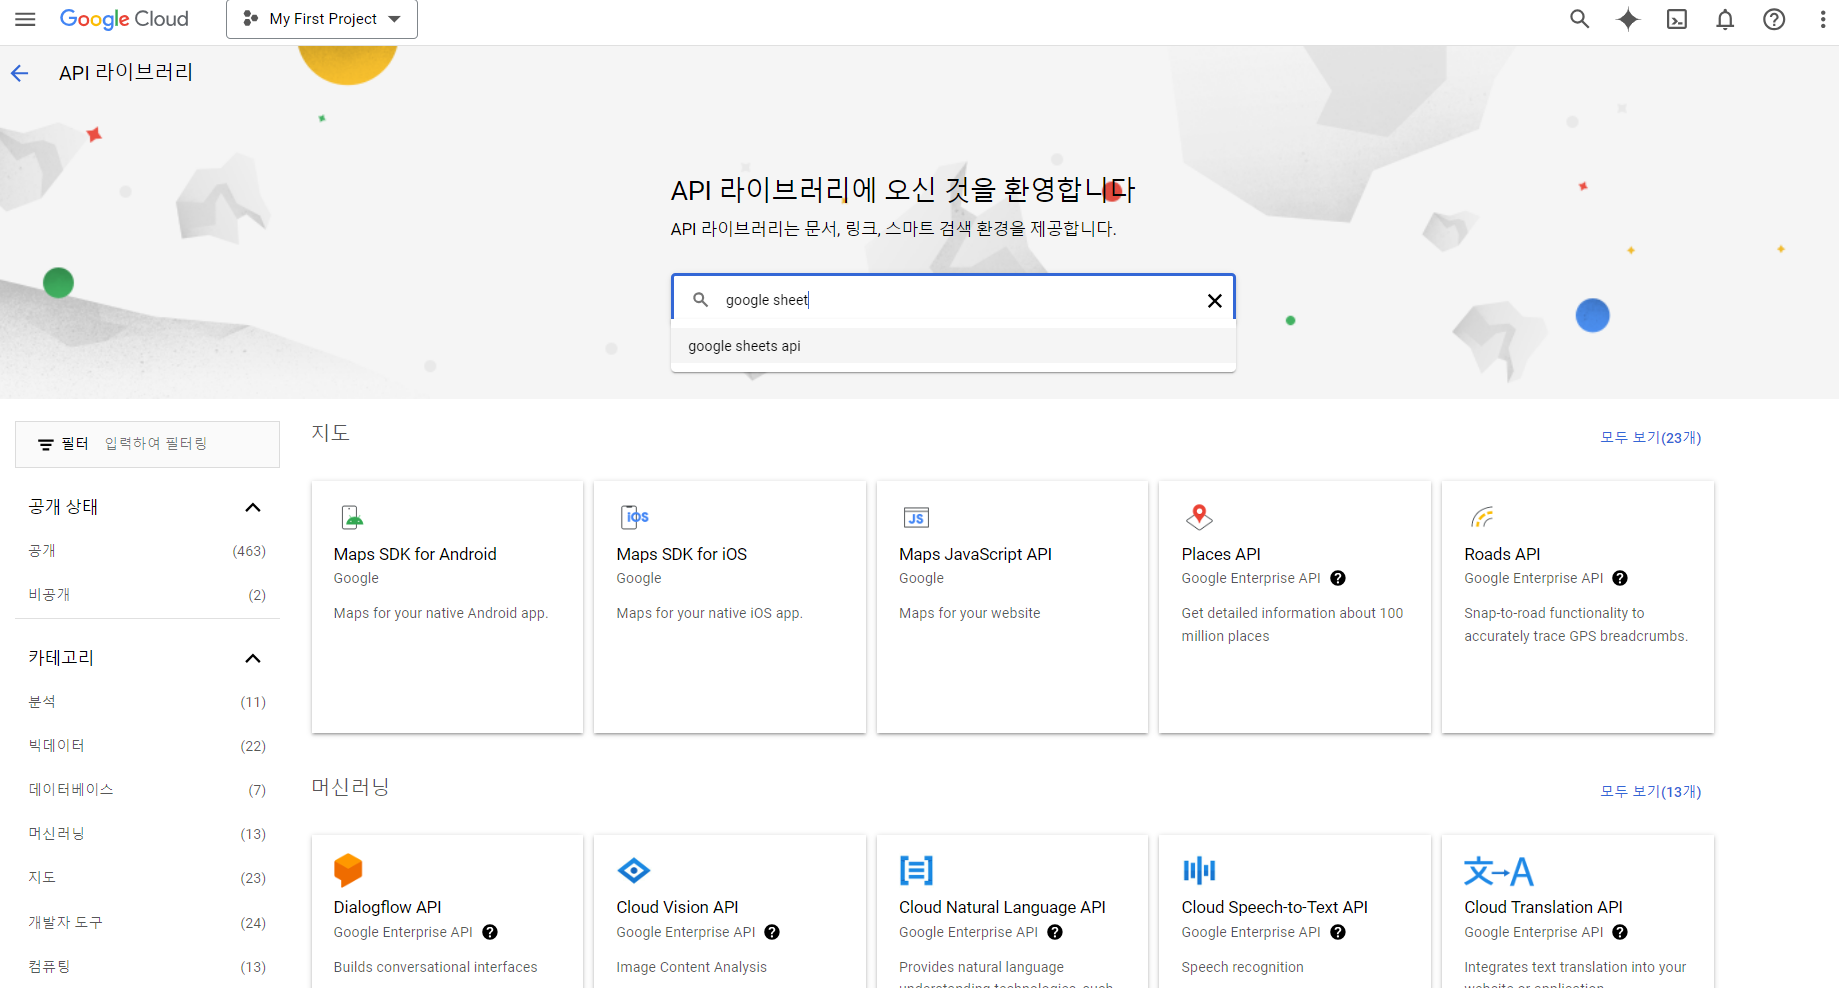This screenshot has height=988, width=1839.
Task: Click help icon beside Speech-to-Text enterprise label
Action: 1338,932
